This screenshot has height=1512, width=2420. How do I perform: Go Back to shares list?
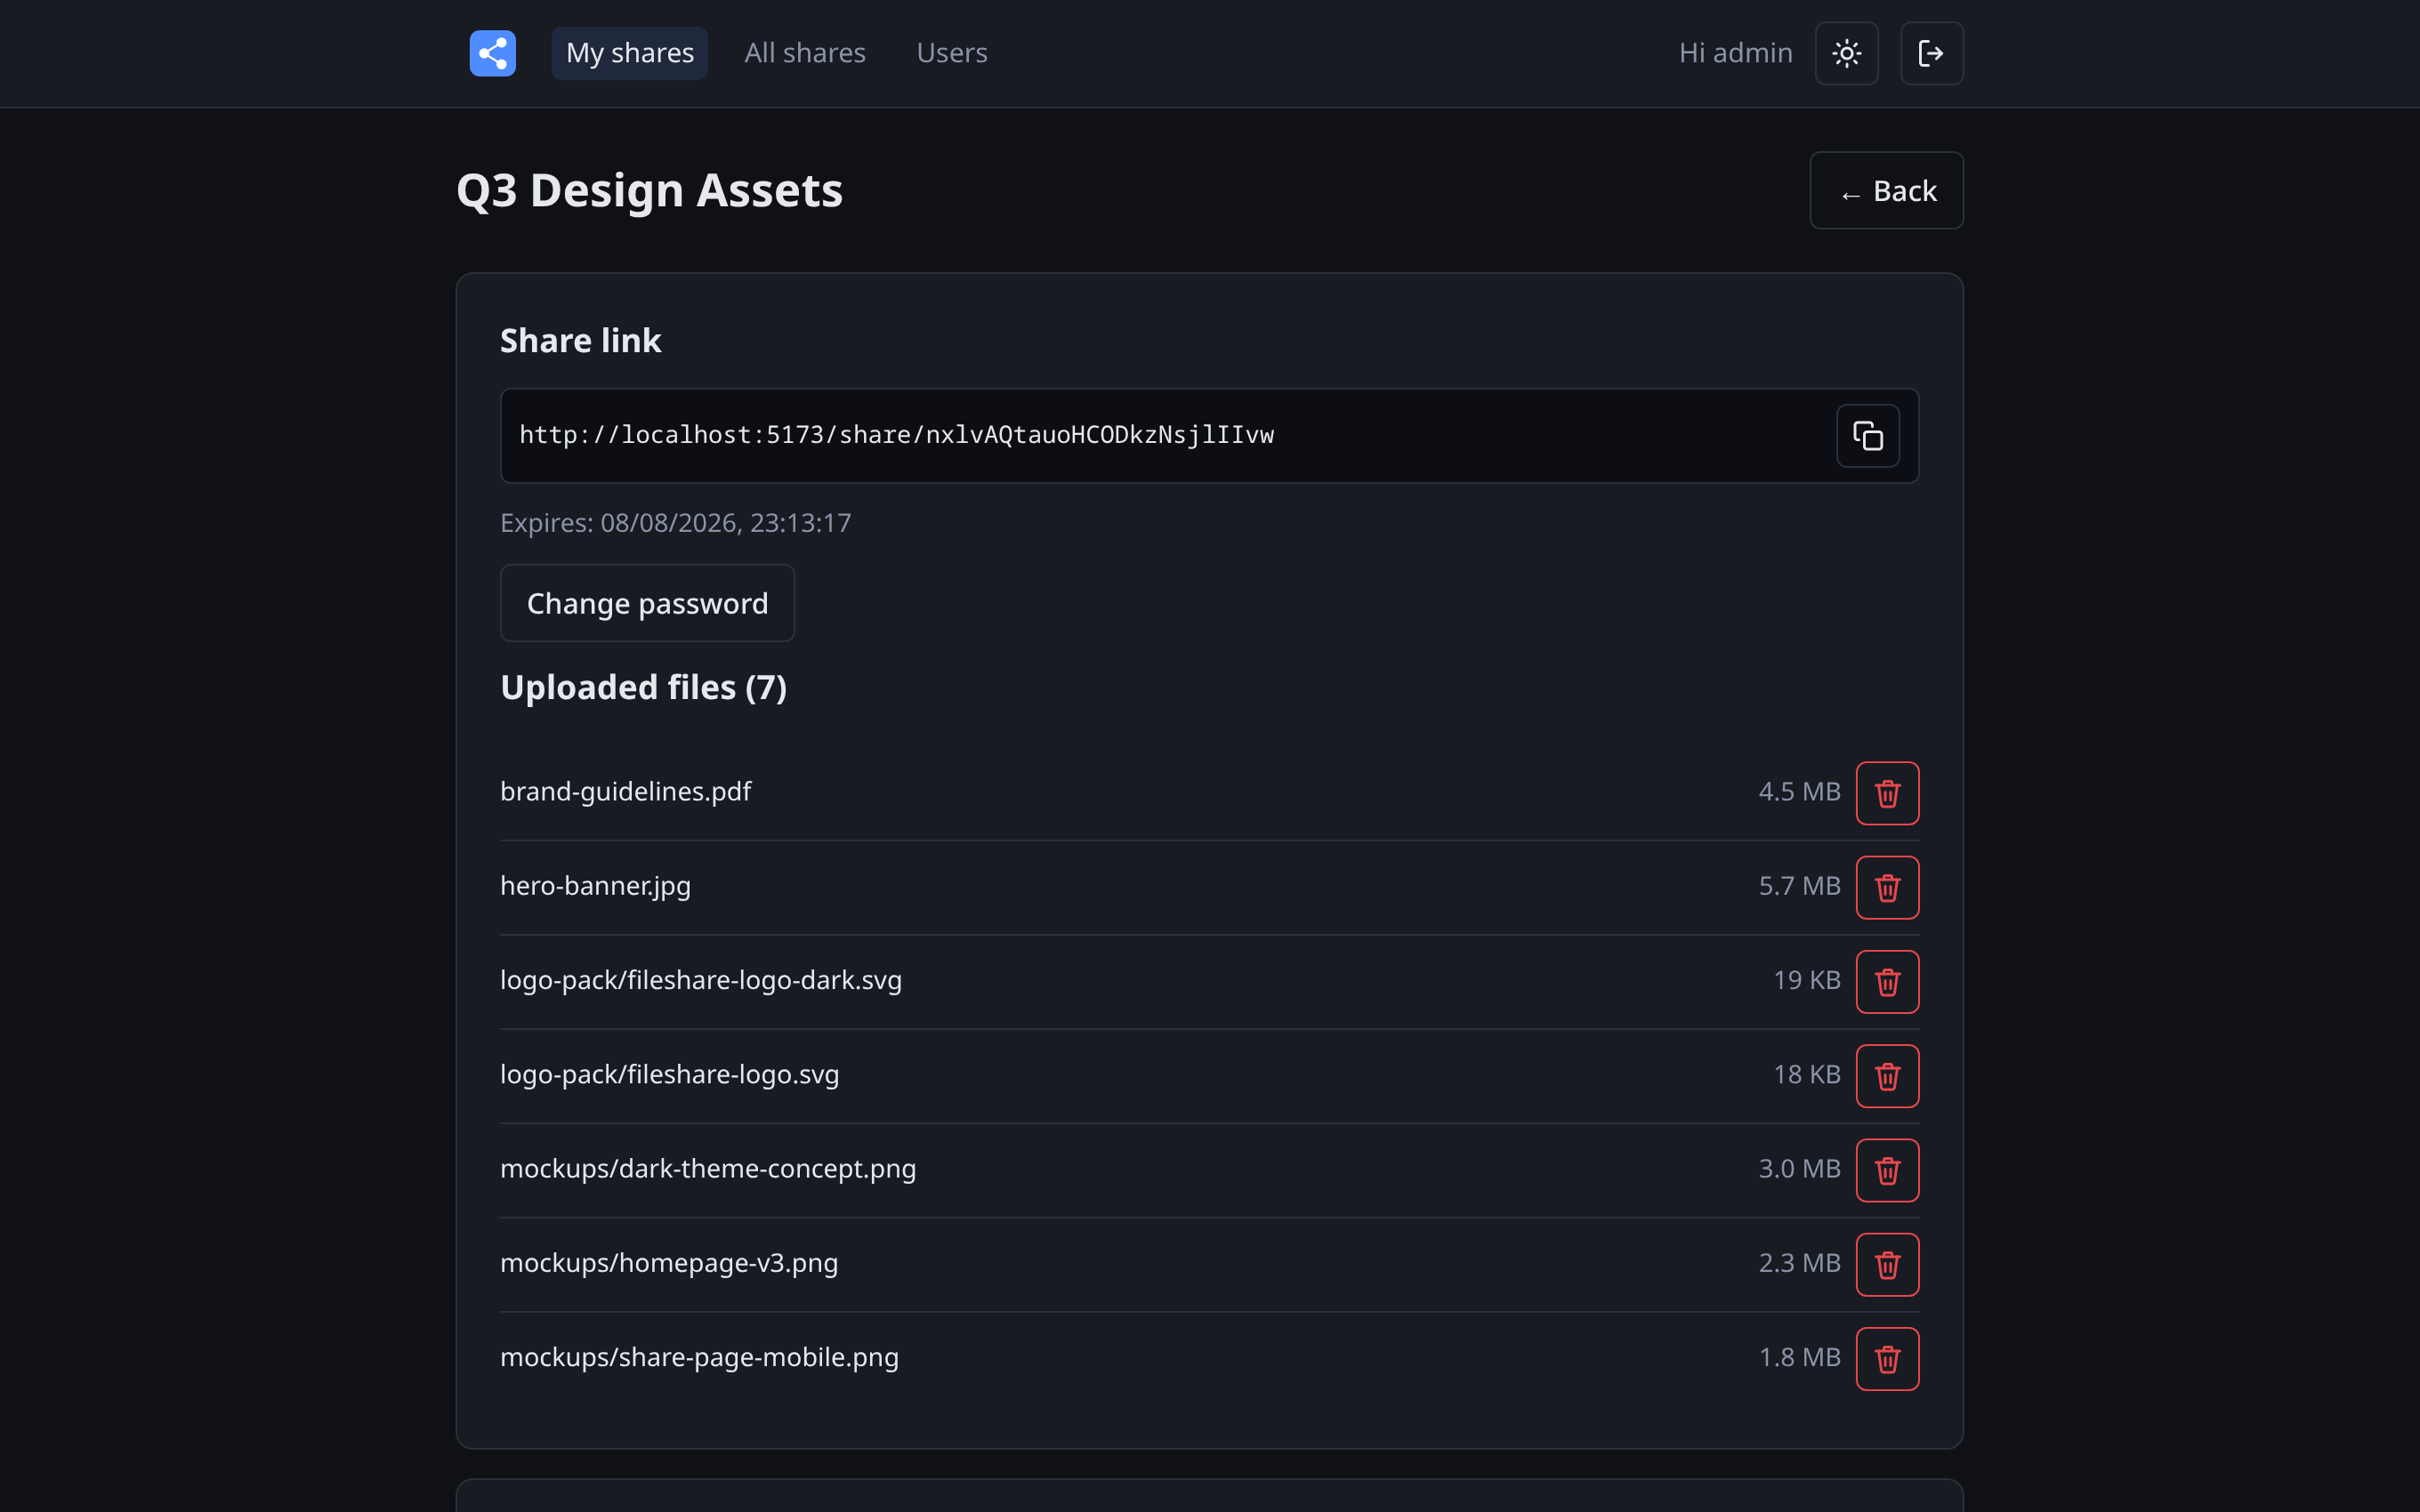(1886, 190)
